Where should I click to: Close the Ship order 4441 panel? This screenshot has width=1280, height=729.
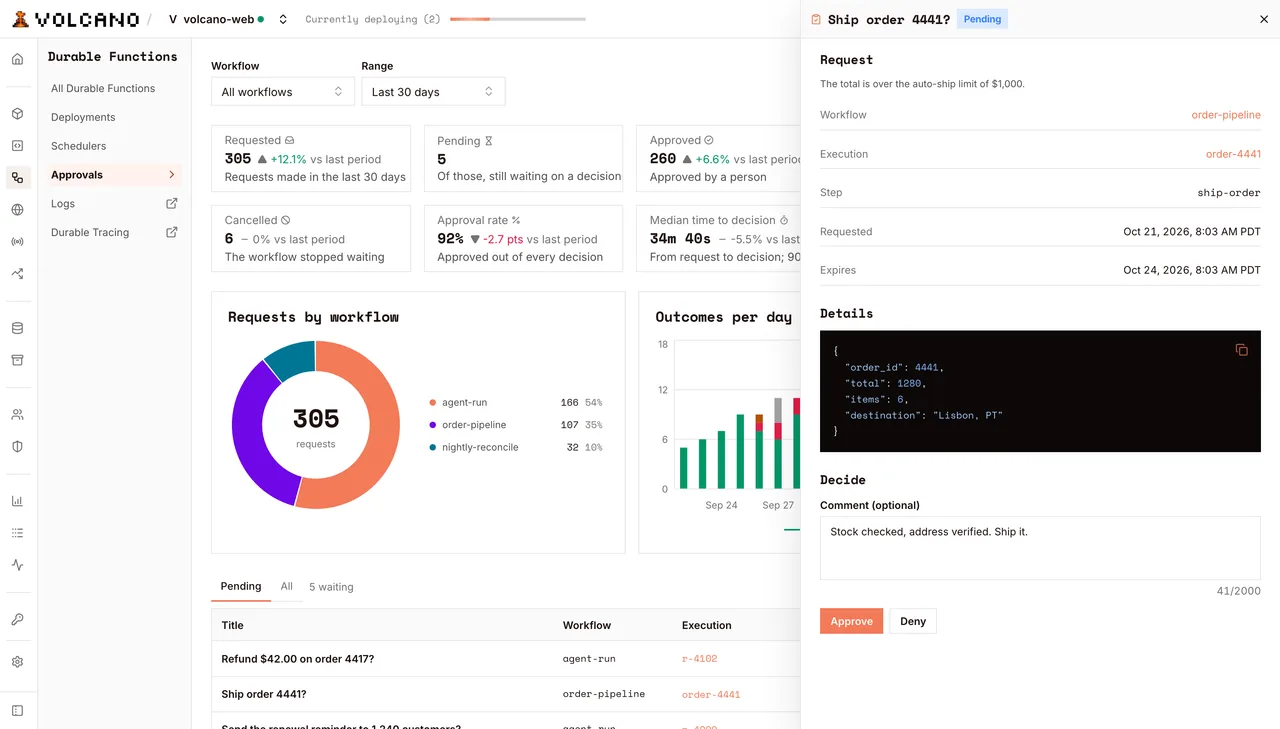pyautogui.click(x=1263, y=19)
